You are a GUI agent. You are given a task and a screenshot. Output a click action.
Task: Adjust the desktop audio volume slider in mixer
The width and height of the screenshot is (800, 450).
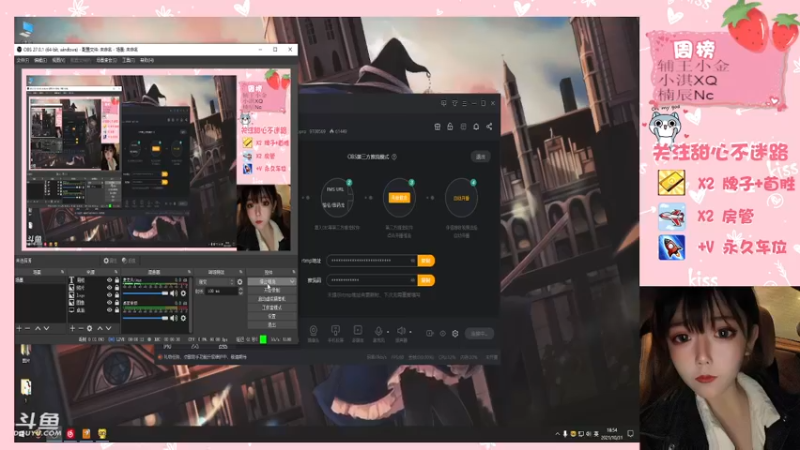click(146, 318)
